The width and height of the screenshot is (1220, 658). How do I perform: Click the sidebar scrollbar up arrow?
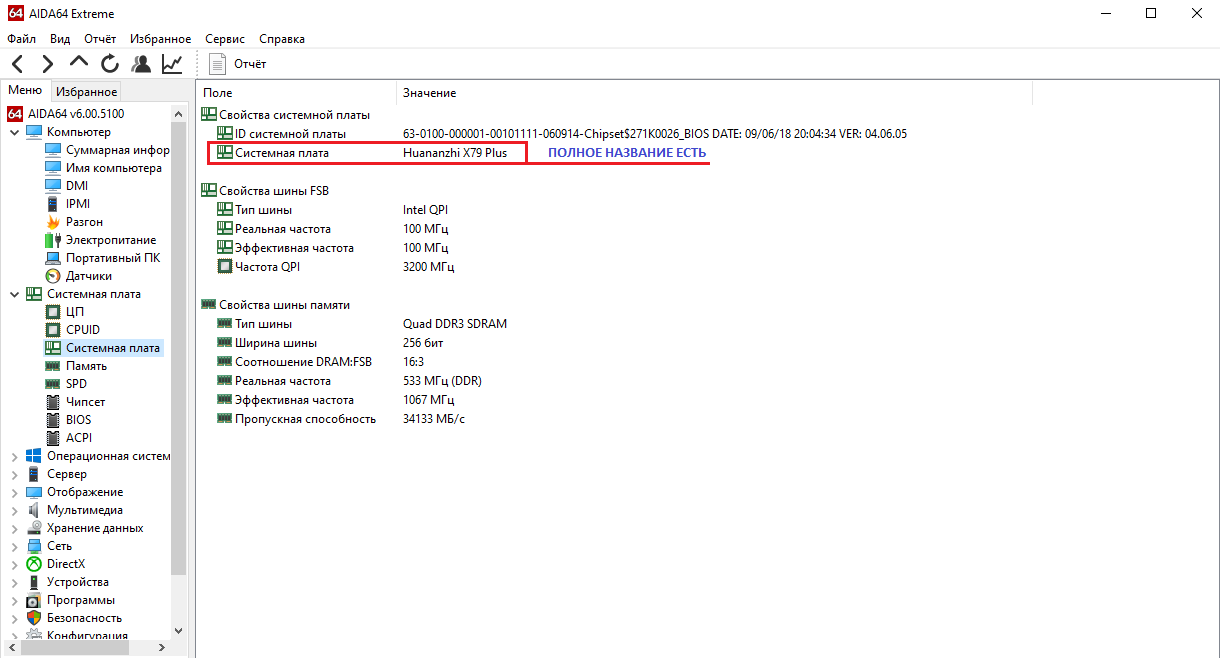179,114
